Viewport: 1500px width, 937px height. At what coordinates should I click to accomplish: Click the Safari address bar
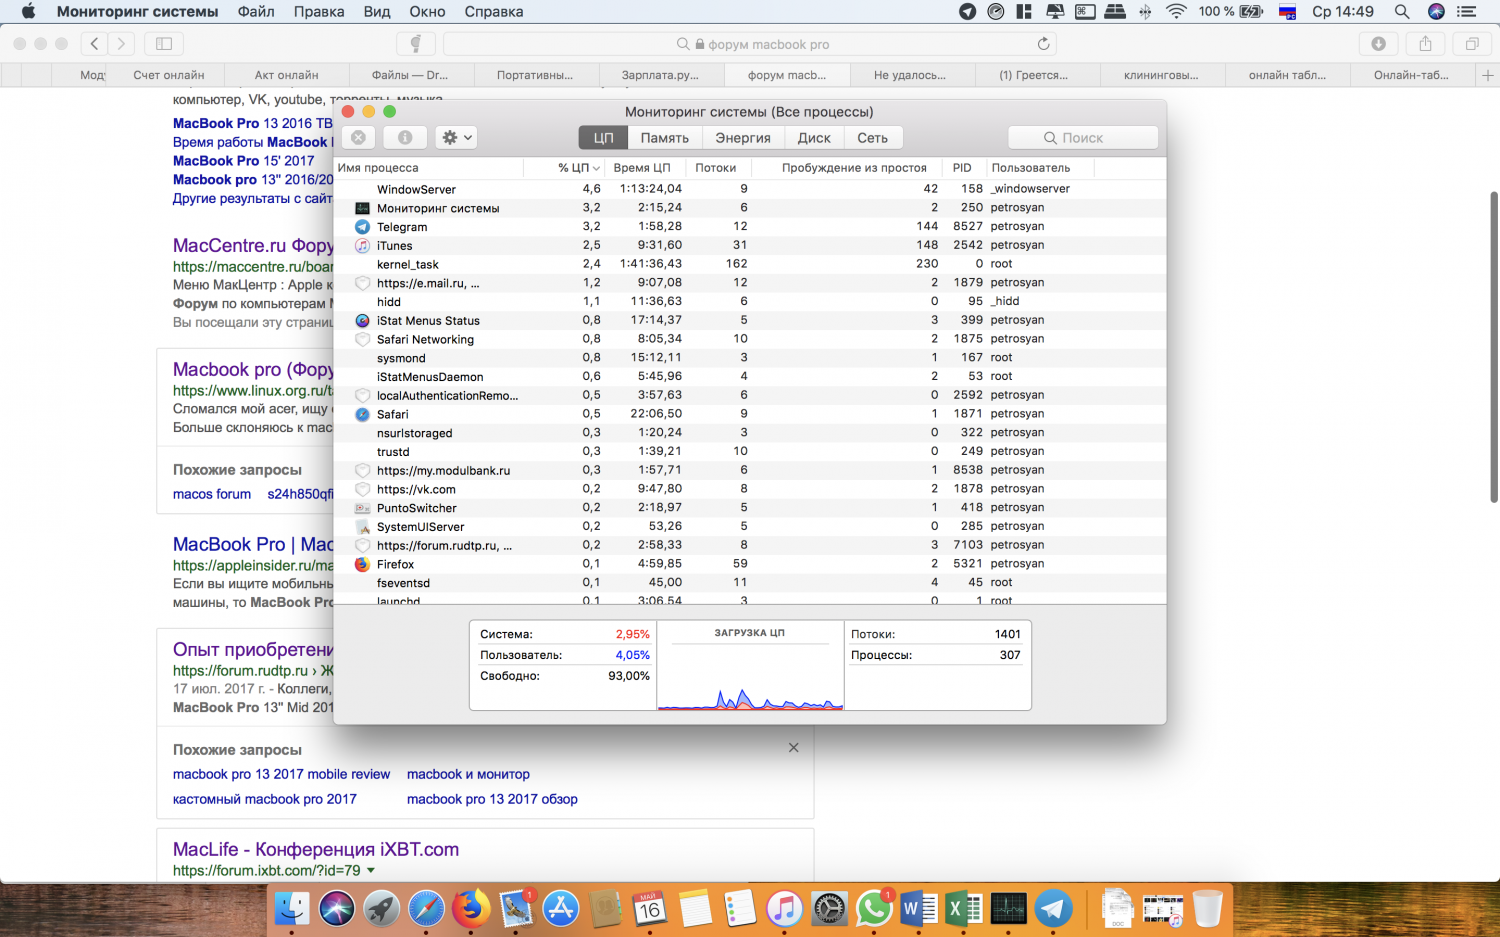(750, 44)
